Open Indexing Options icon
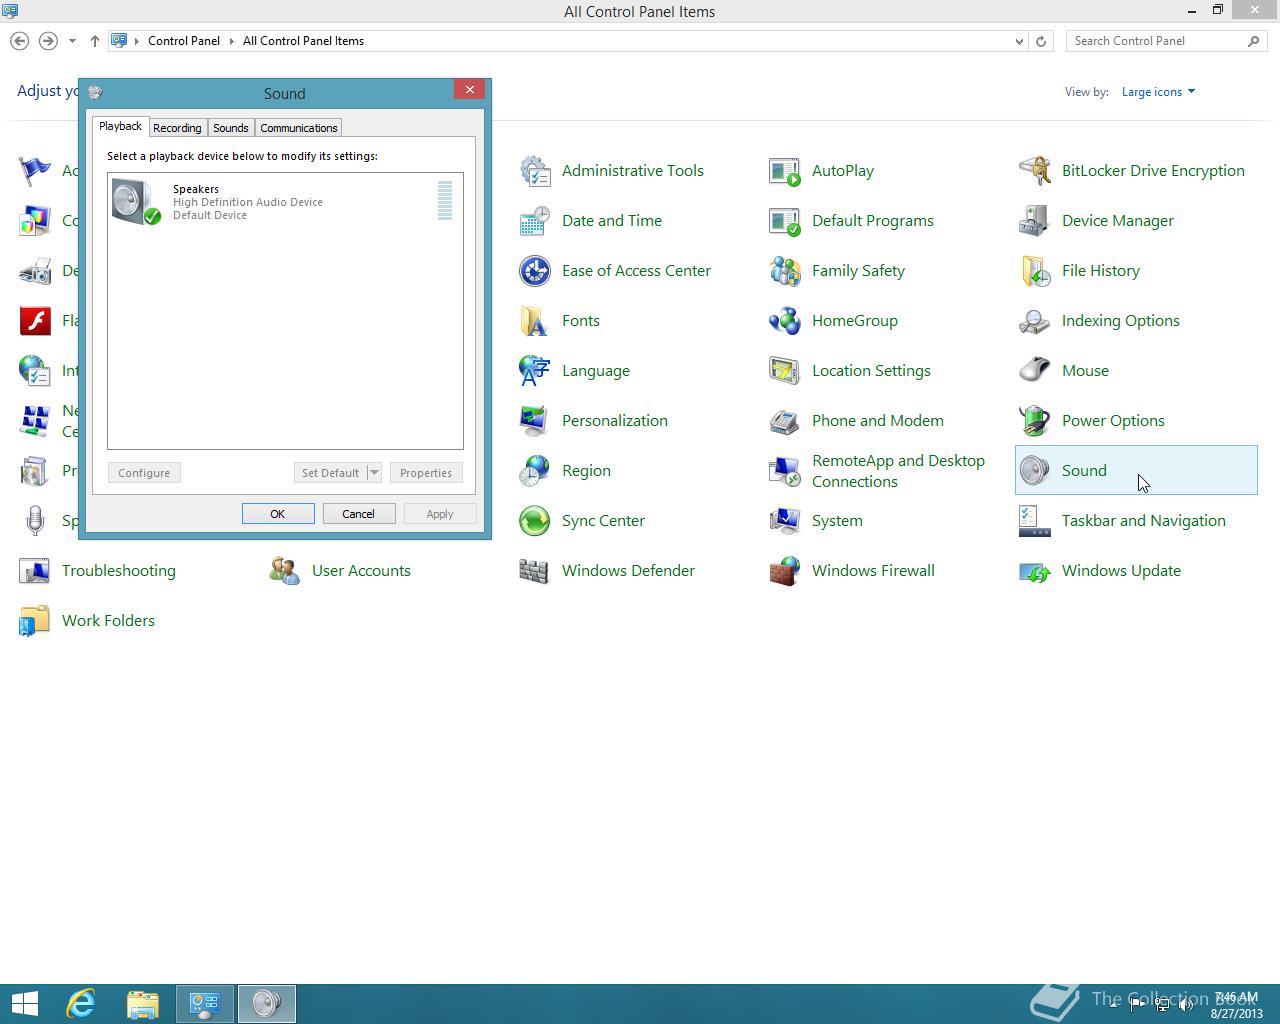The width and height of the screenshot is (1280, 1024). [1035, 321]
